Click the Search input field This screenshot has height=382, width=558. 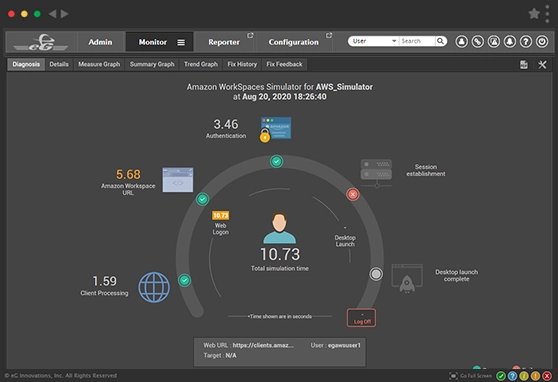click(x=417, y=41)
